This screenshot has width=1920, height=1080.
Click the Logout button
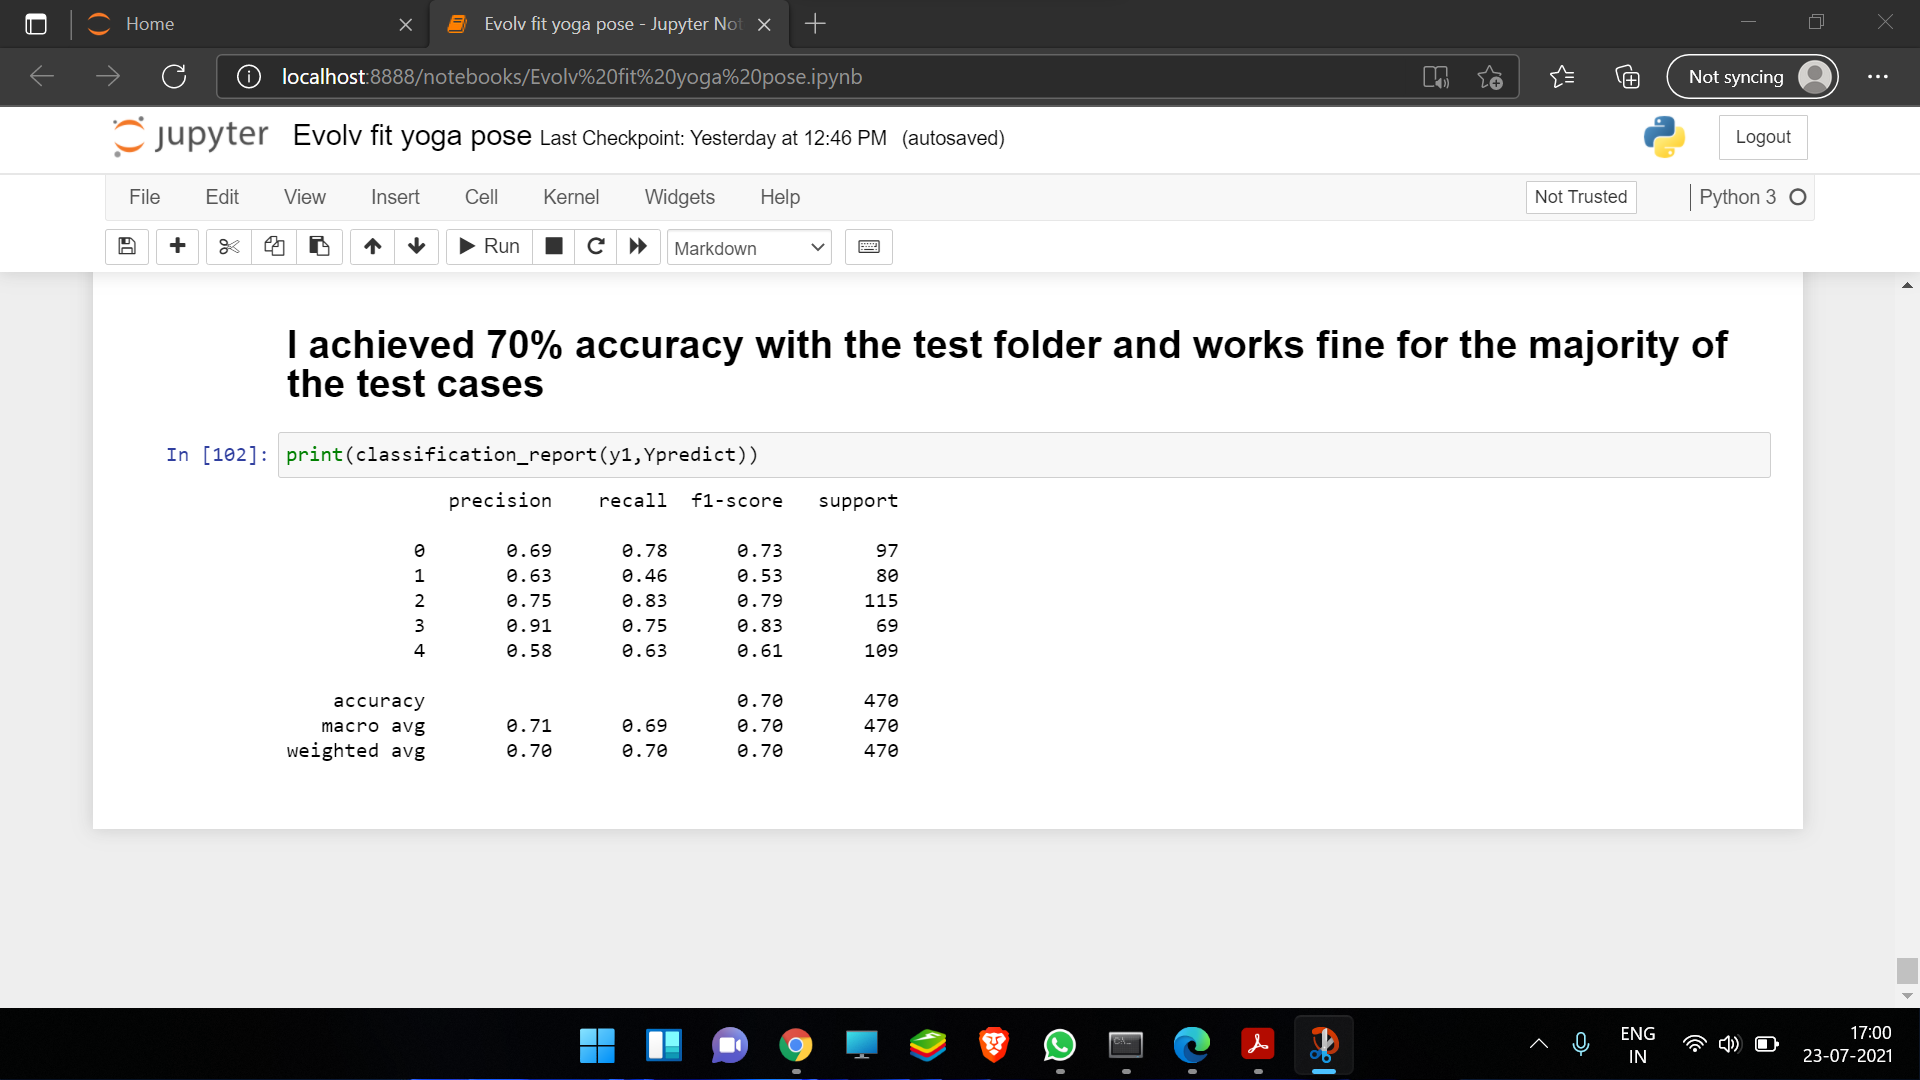coord(1763,137)
